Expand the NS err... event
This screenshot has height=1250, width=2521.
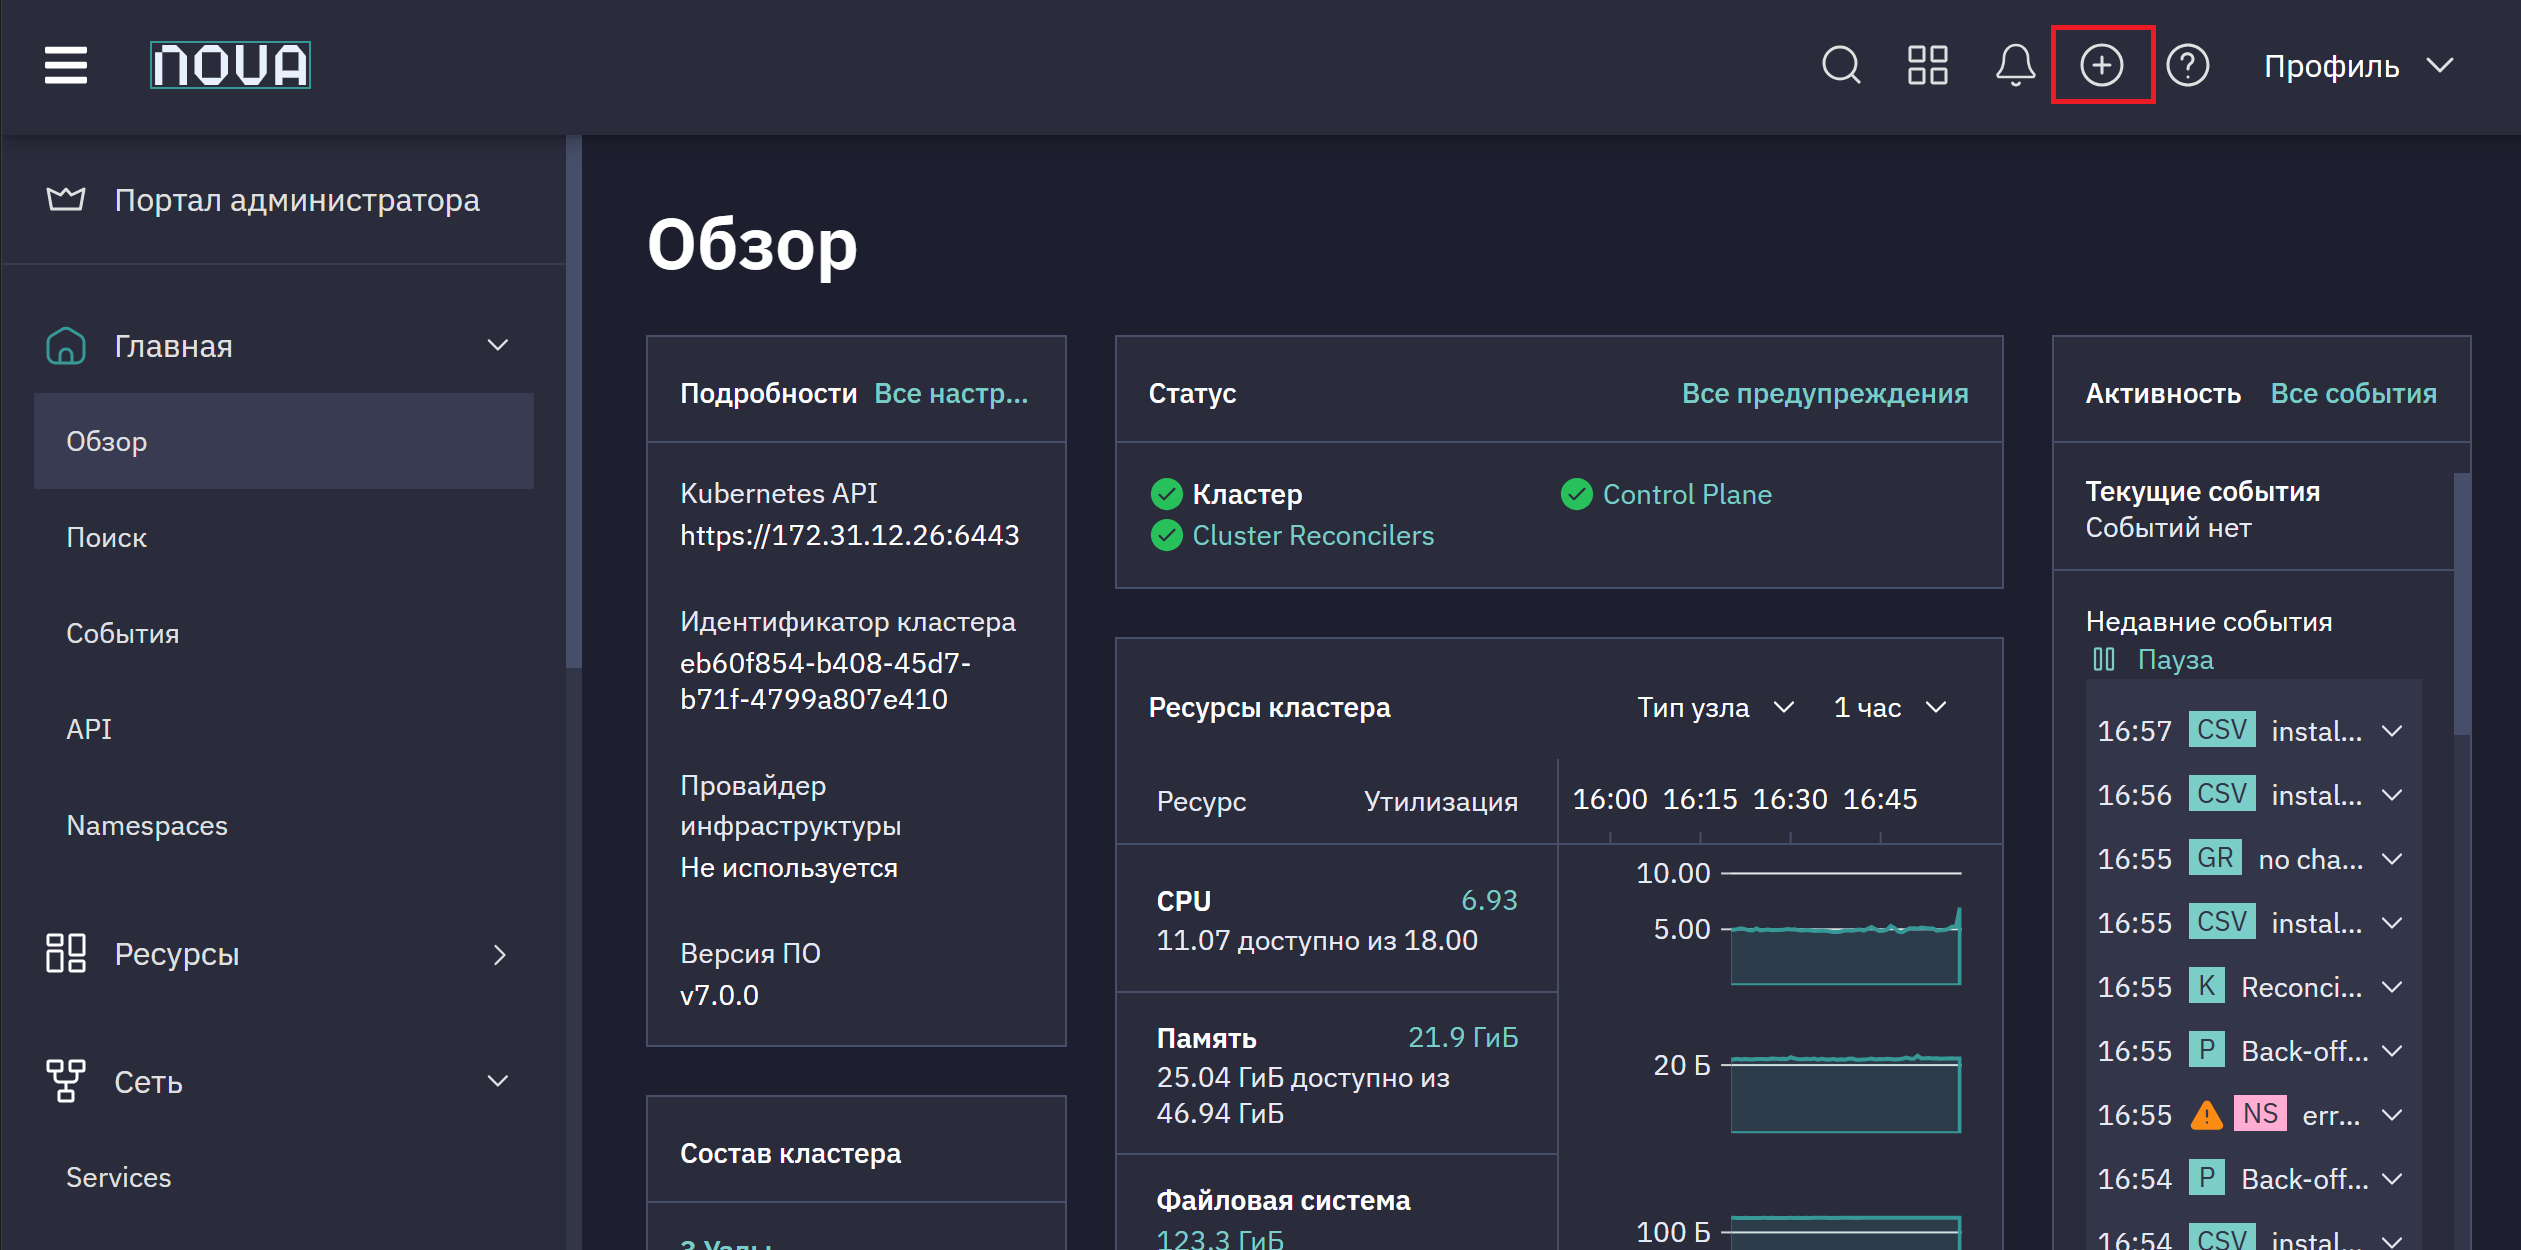coord(2392,1115)
